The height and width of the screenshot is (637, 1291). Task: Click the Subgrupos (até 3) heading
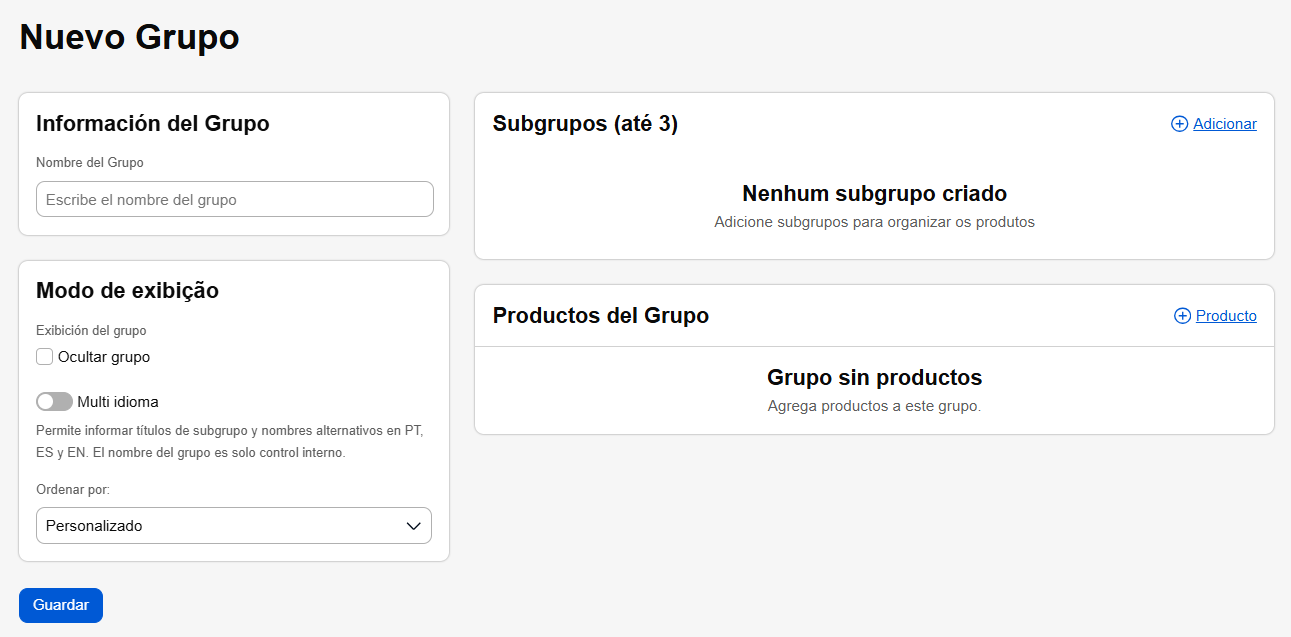585,124
